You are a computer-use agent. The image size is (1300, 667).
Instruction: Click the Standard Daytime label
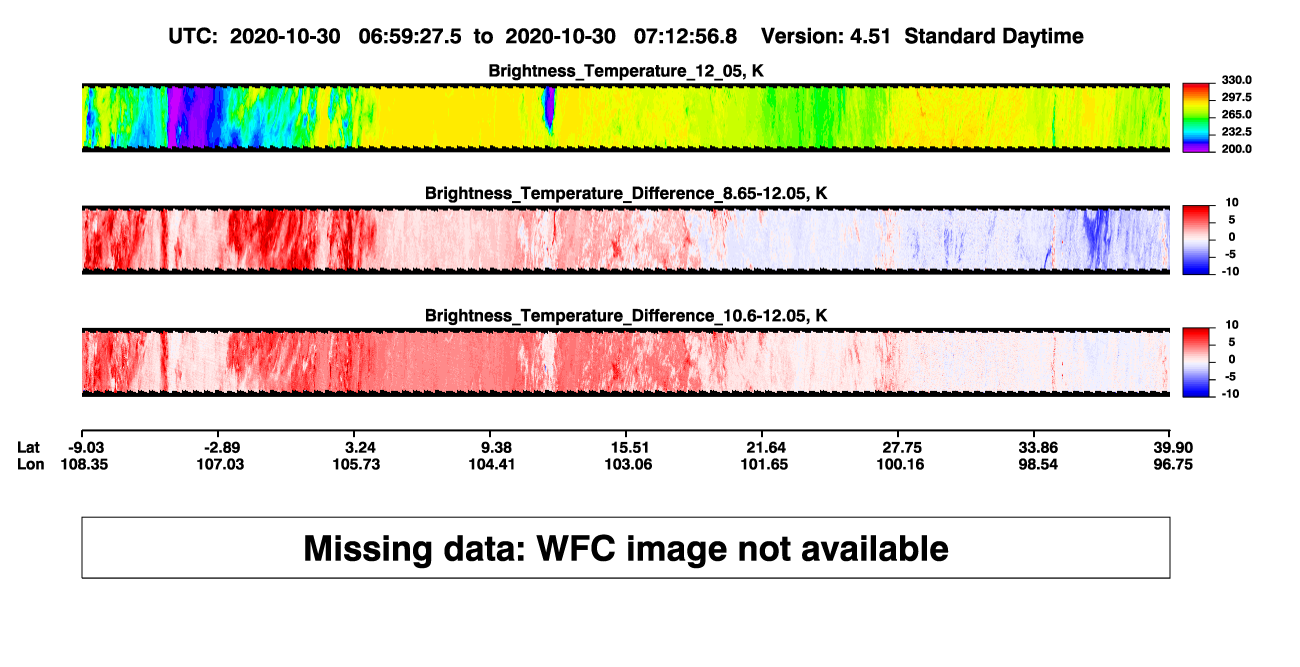(995, 36)
